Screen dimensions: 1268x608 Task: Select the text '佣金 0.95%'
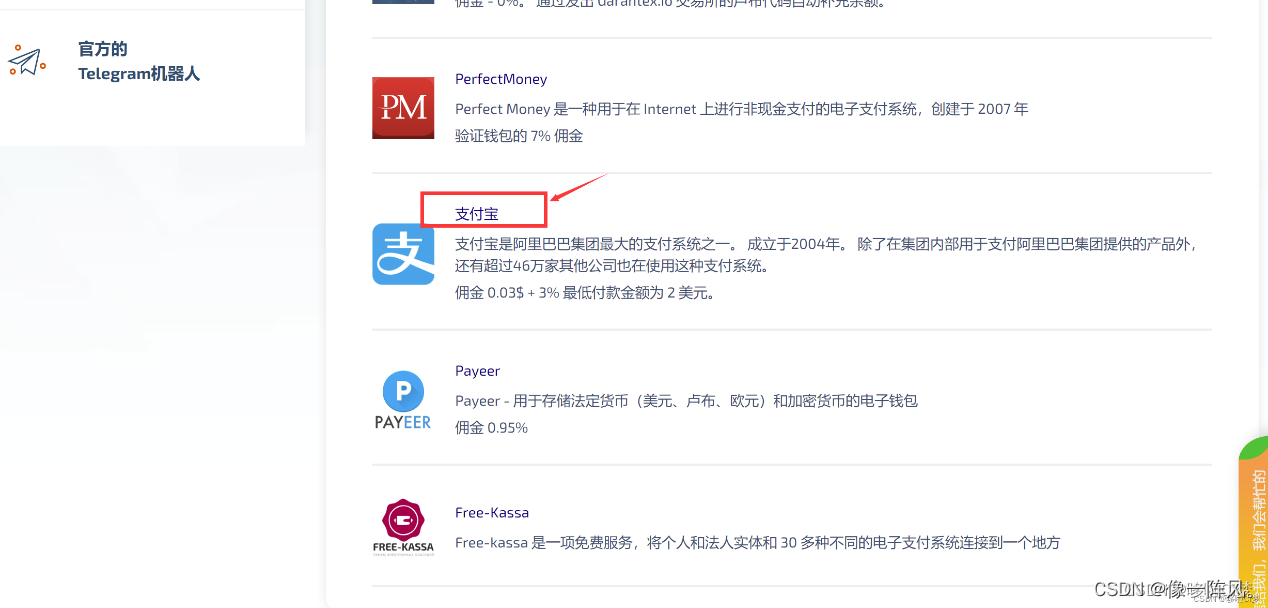[x=491, y=427]
